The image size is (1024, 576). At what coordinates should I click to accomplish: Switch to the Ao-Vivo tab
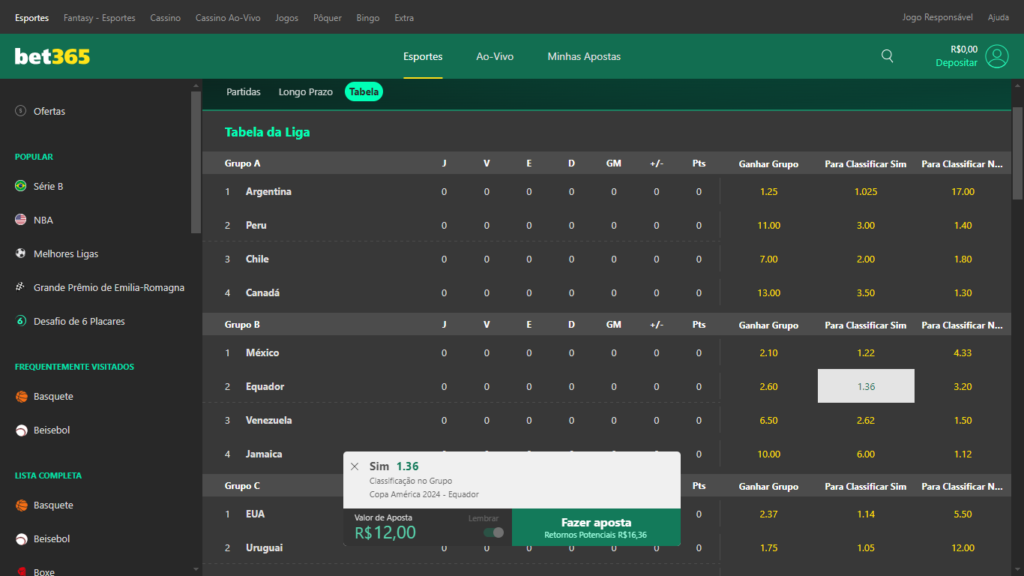(x=494, y=56)
